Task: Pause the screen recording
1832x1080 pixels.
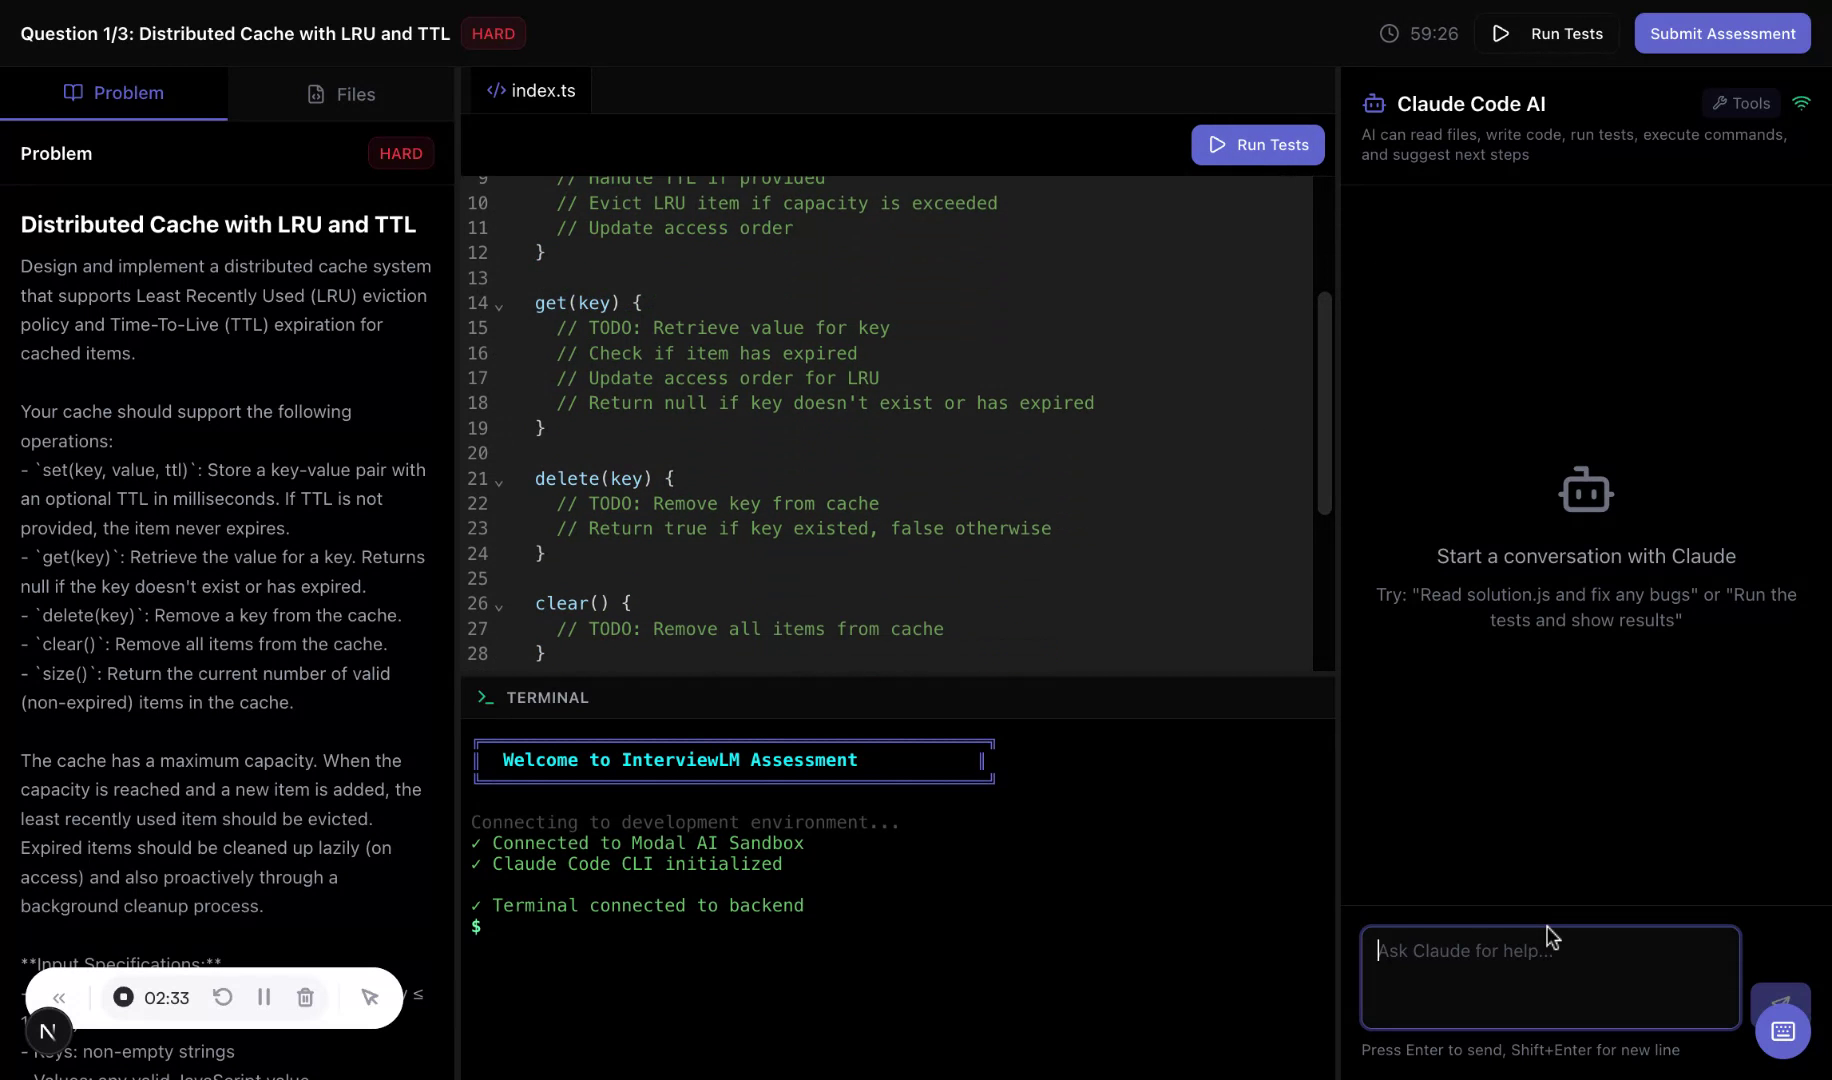Action: click(264, 997)
